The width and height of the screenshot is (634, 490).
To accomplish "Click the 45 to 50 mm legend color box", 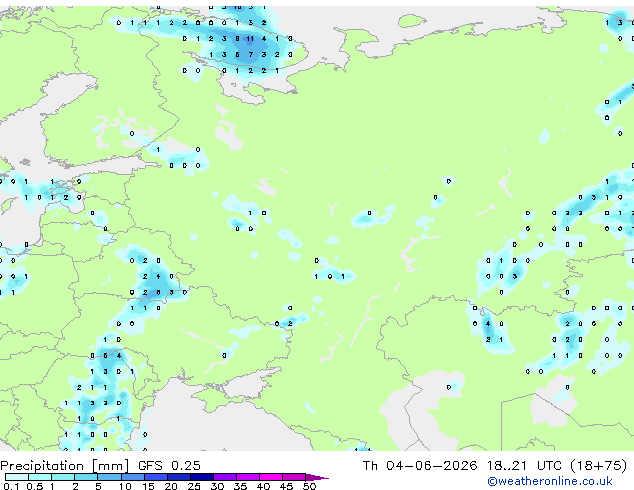I will [x=294, y=477].
